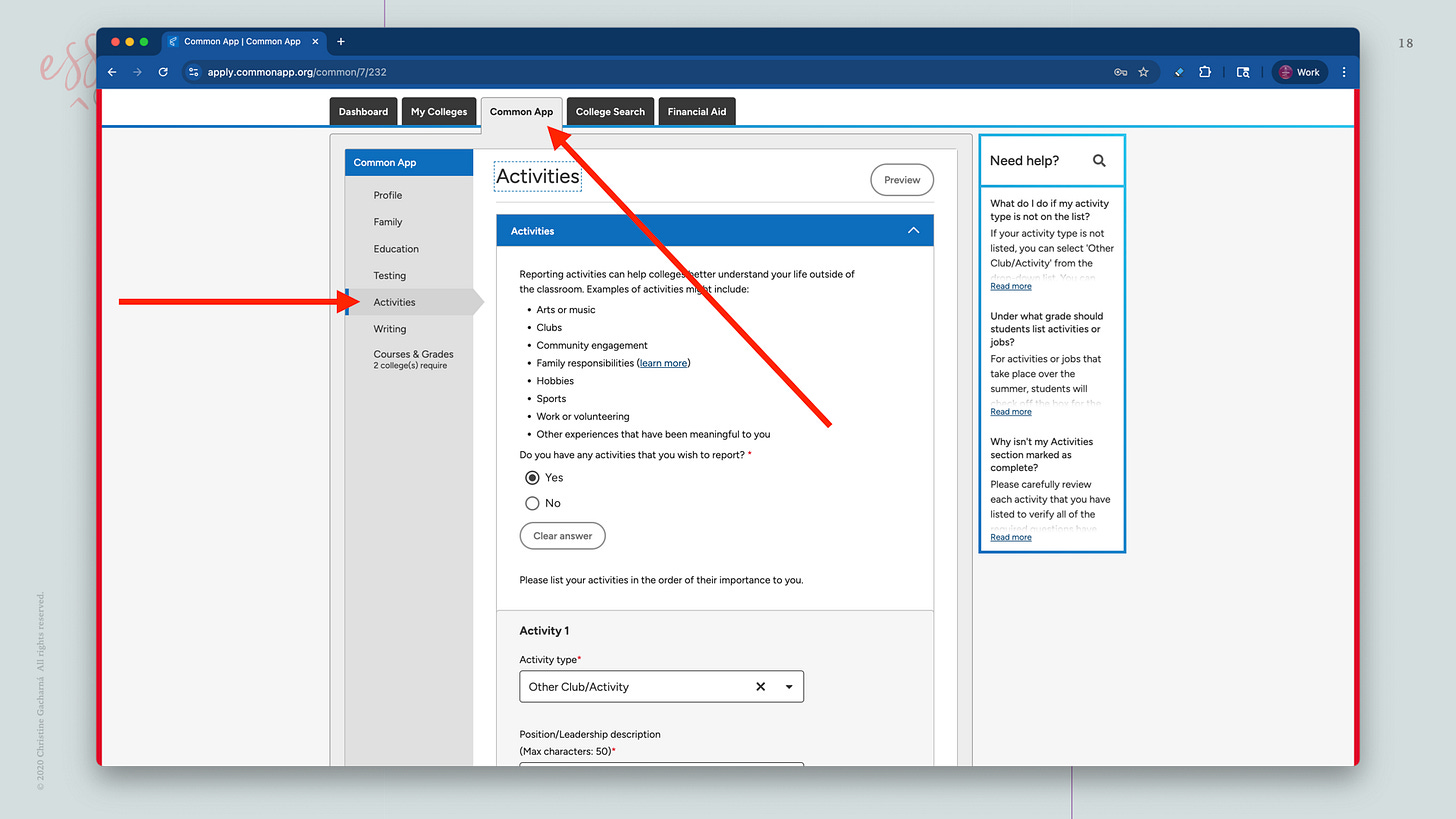Click Read more under grade listing question
This screenshot has height=819, width=1456.
[x=1011, y=412]
